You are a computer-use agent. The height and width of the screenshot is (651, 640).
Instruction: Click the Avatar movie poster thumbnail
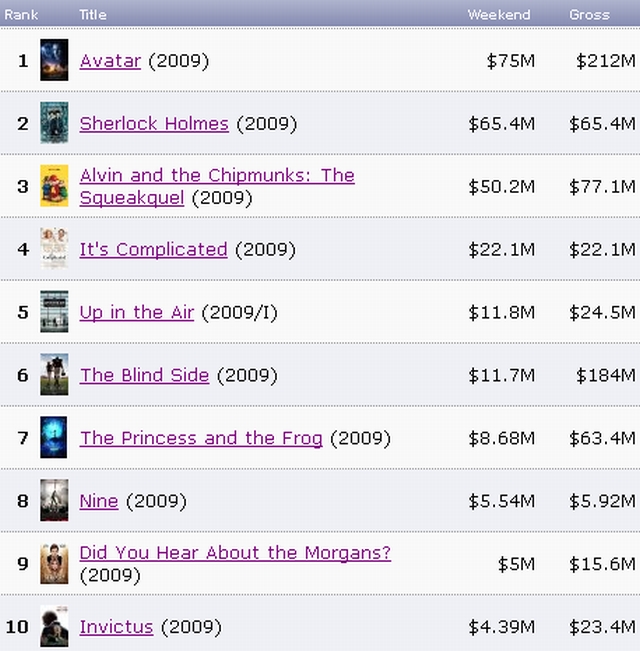pos(54,60)
